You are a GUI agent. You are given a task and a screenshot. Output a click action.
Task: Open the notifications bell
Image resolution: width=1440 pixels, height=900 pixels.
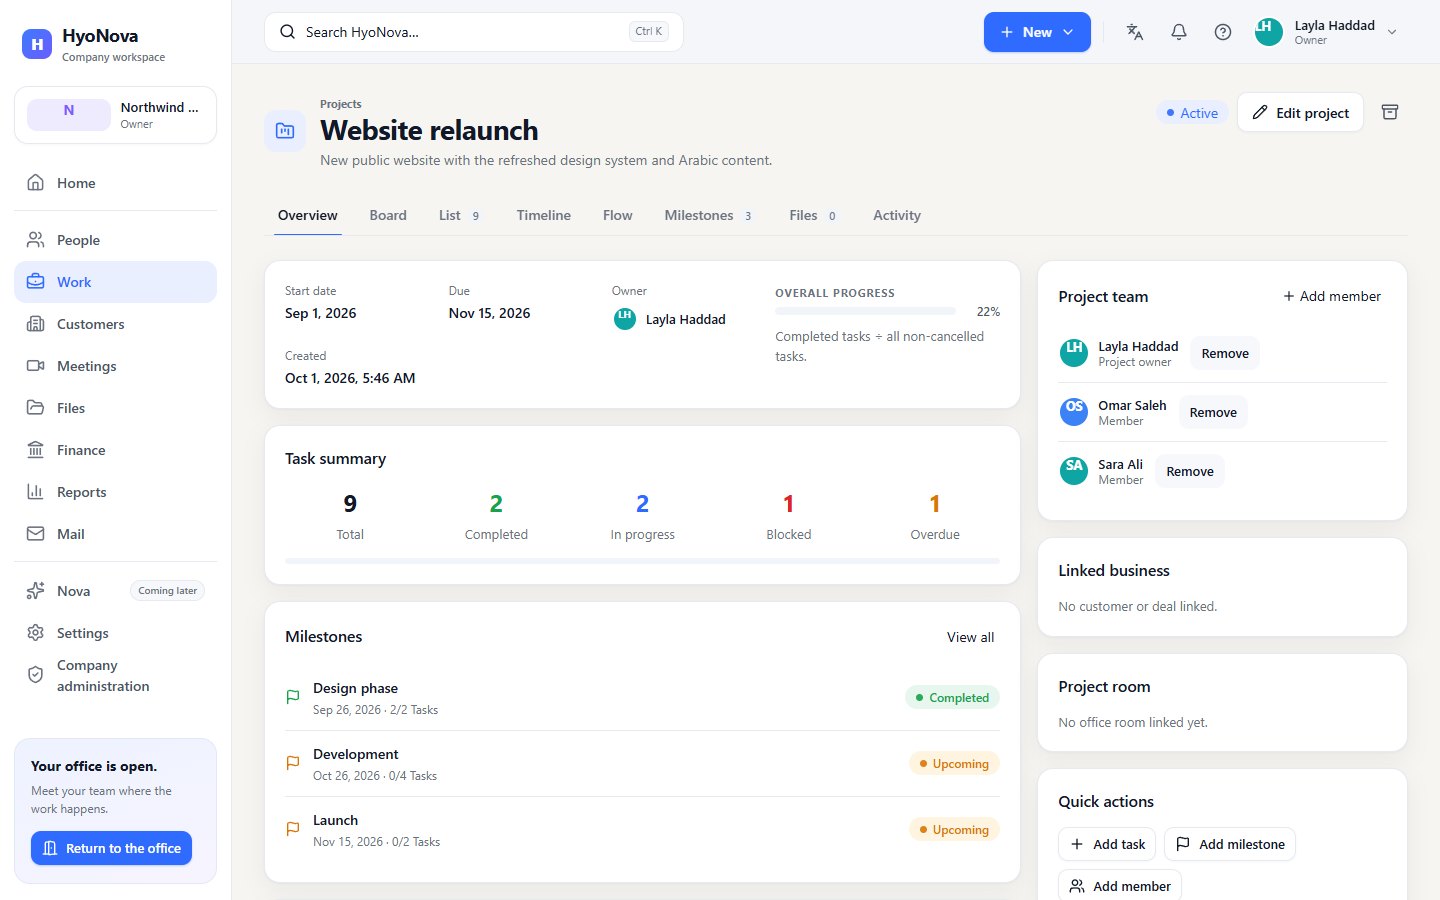tap(1179, 32)
